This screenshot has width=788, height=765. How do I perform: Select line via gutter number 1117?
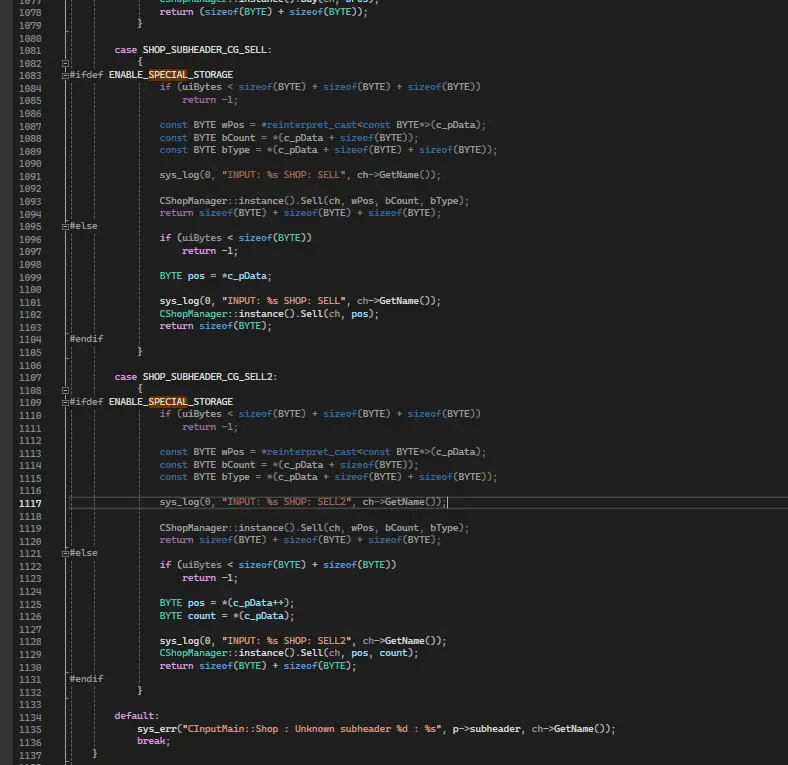(30, 504)
